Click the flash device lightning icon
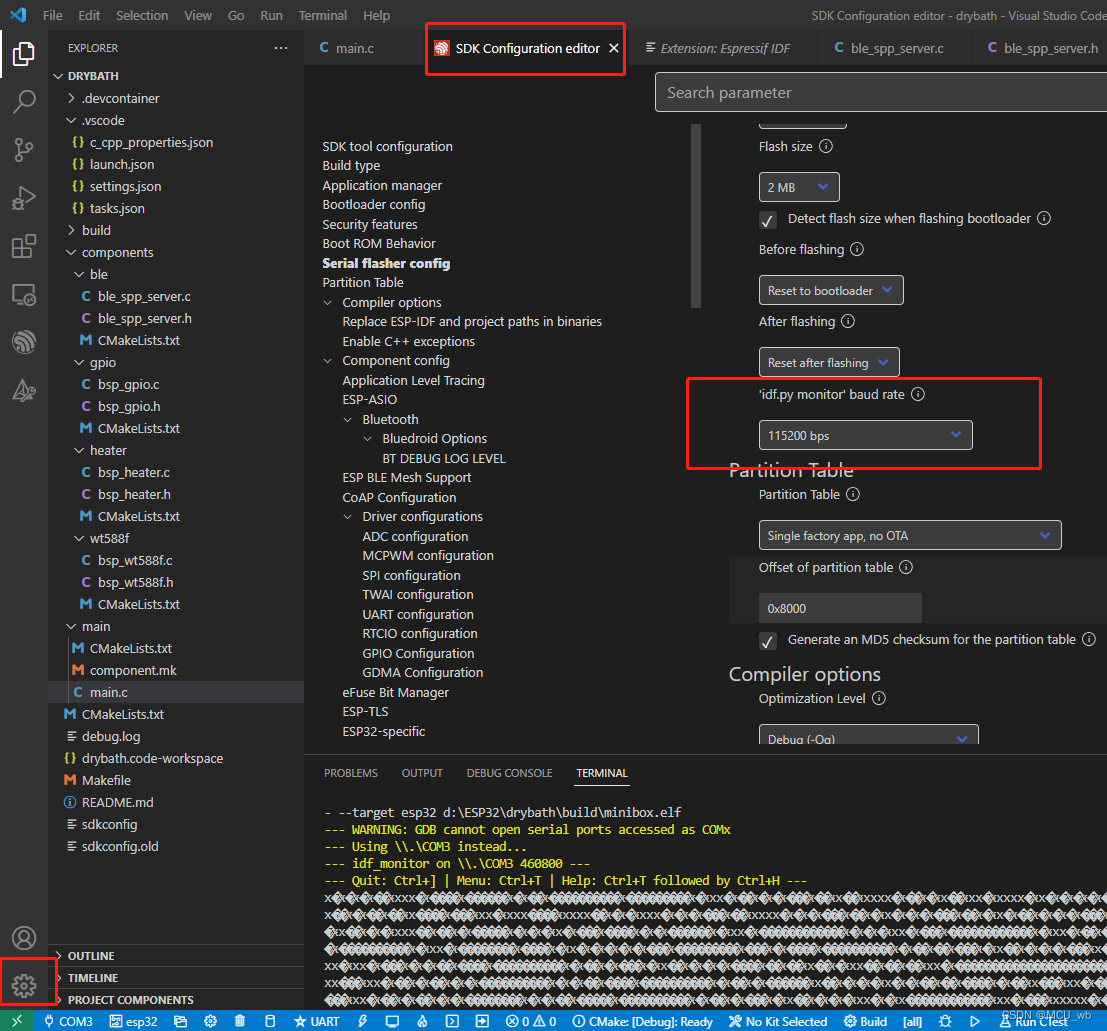 pyautogui.click(x=362, y=1021)
